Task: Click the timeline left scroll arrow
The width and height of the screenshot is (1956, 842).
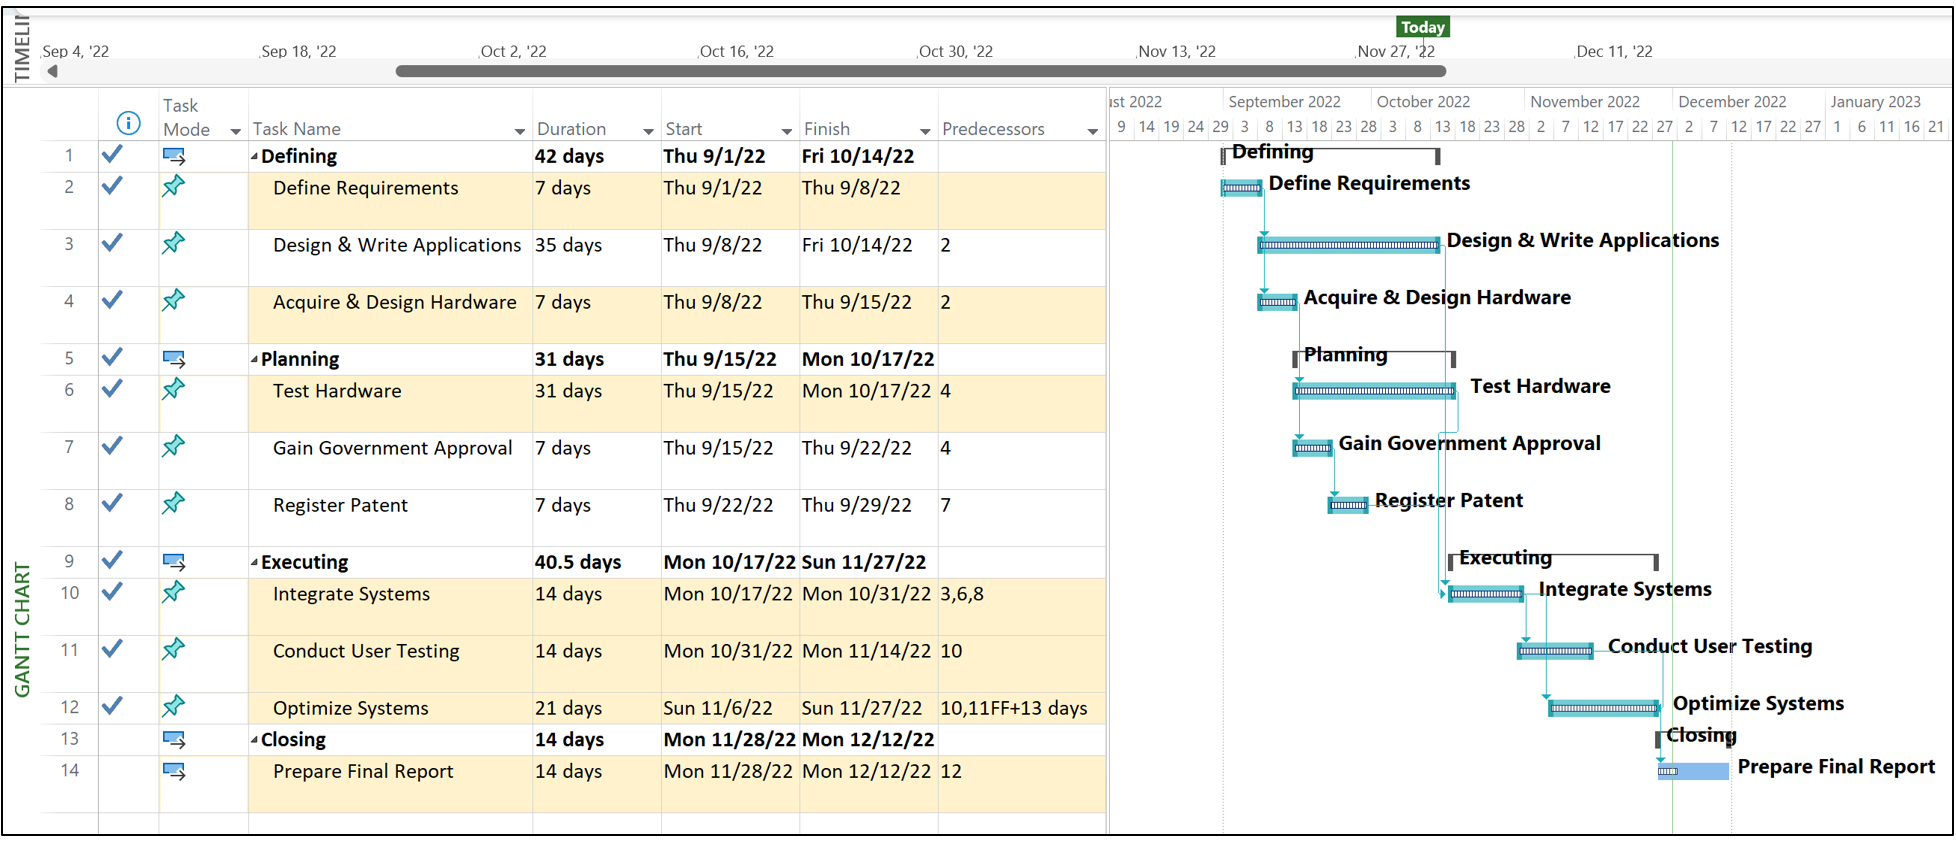Action: (52, 71)
